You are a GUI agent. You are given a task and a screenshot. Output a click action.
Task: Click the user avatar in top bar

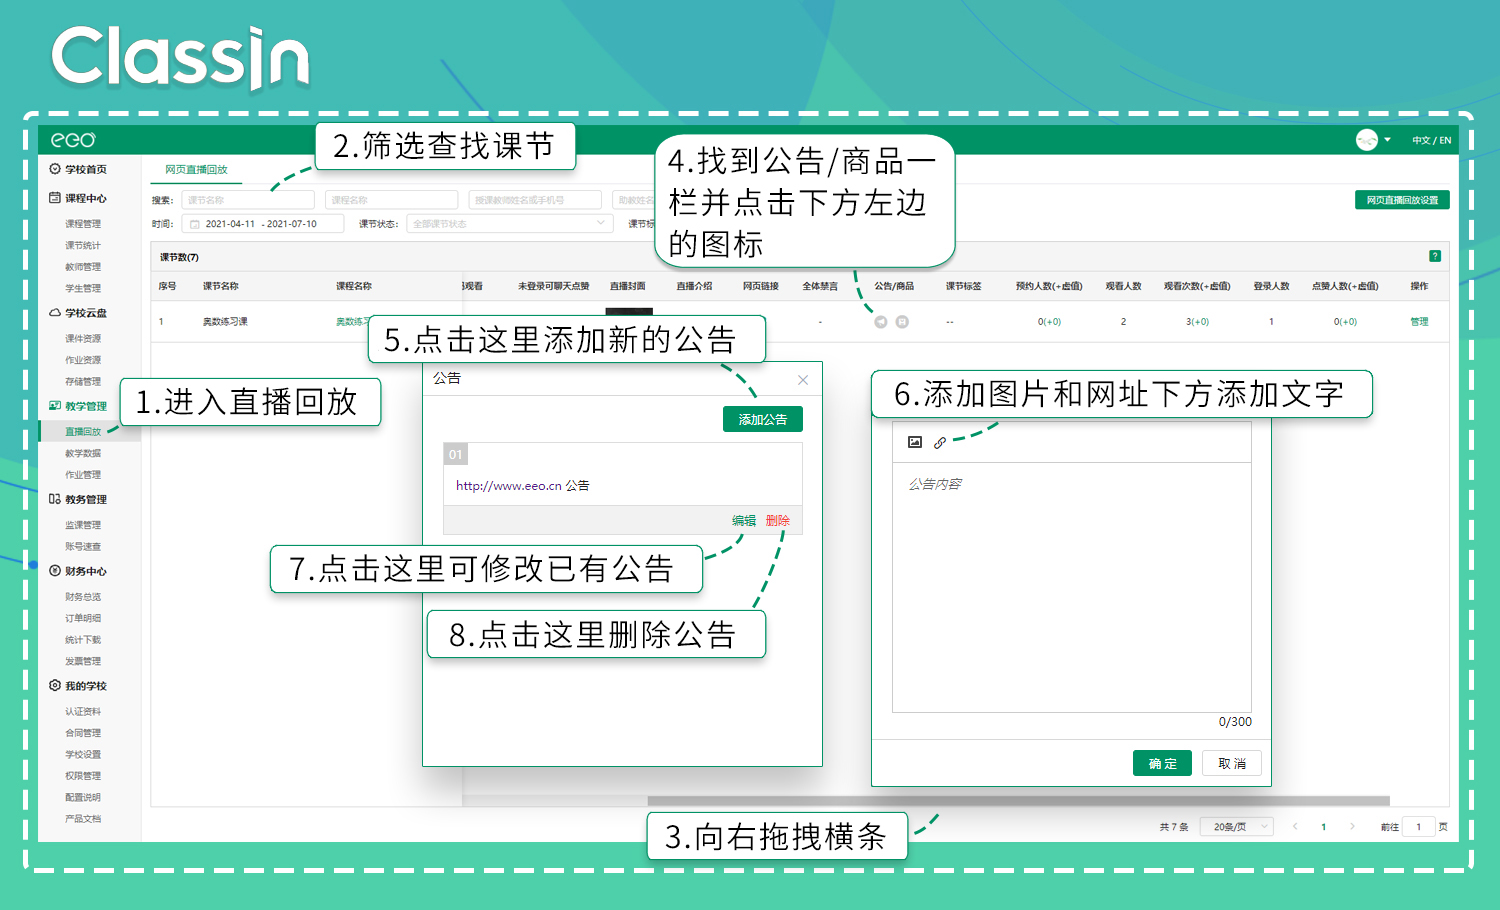tap(1367, 140)
